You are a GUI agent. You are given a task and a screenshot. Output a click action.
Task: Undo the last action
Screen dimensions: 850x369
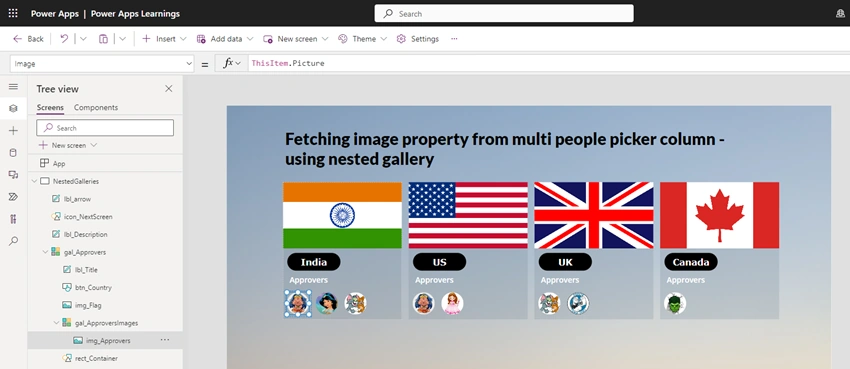click(64, 39)
